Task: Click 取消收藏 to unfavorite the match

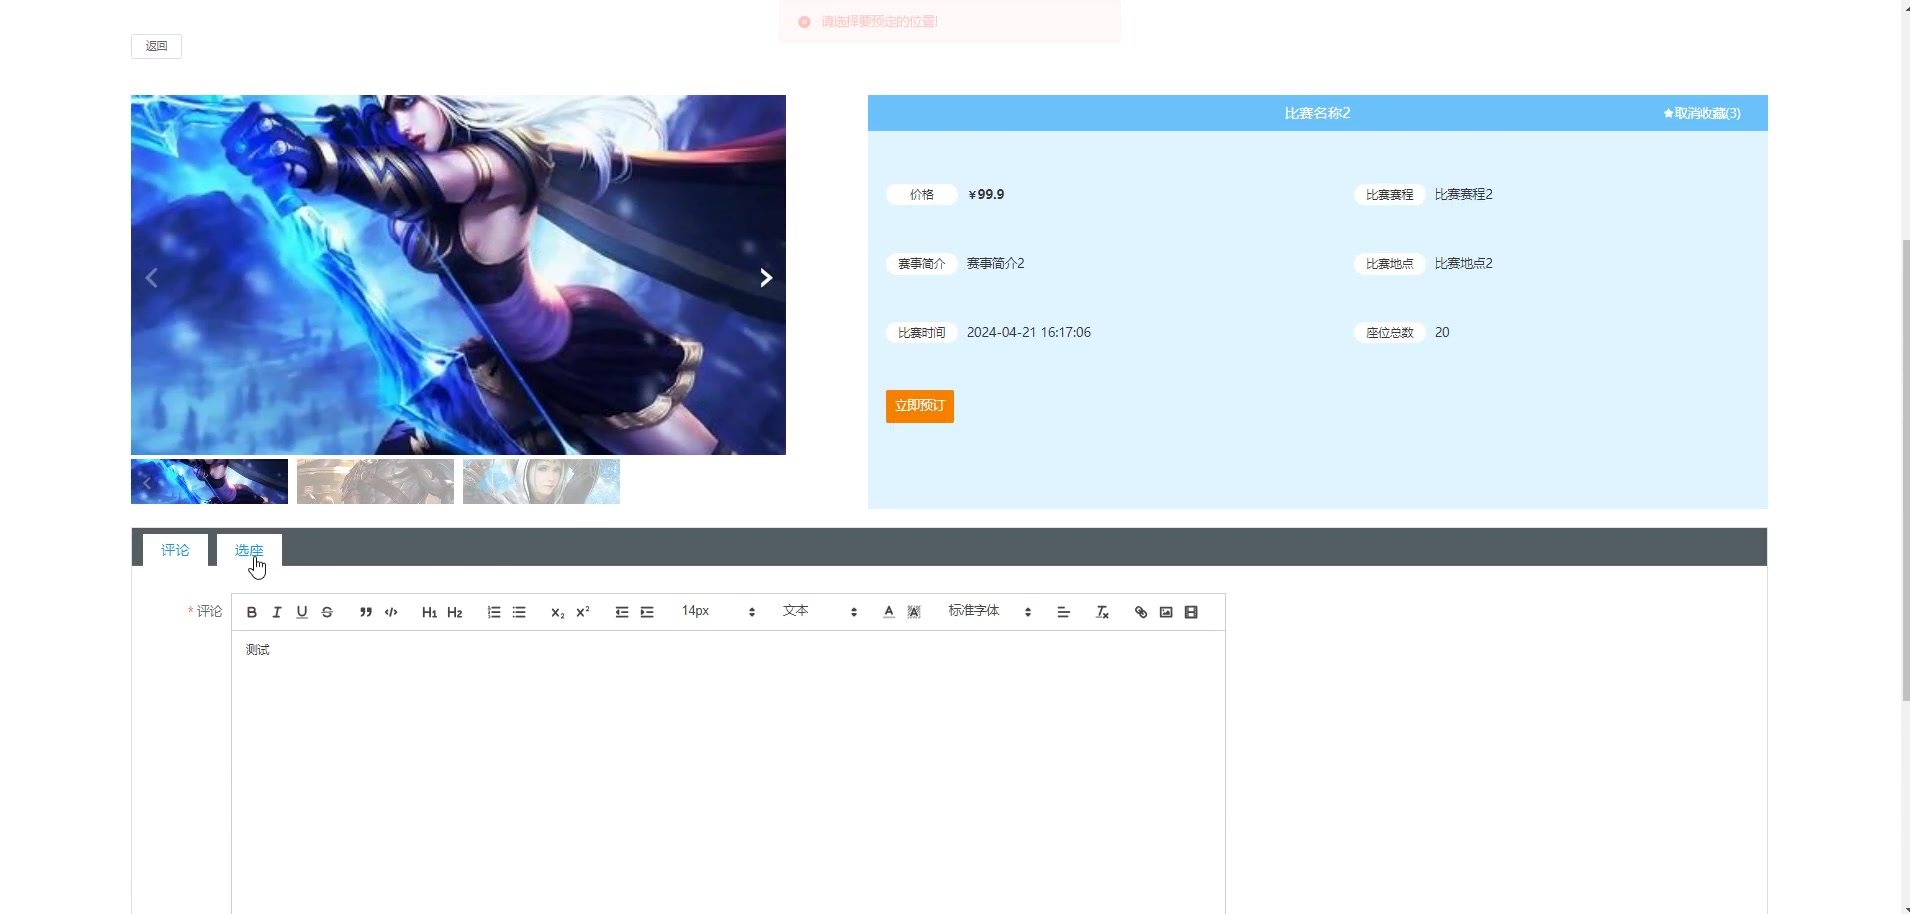Action: [x=1702, y=113]
